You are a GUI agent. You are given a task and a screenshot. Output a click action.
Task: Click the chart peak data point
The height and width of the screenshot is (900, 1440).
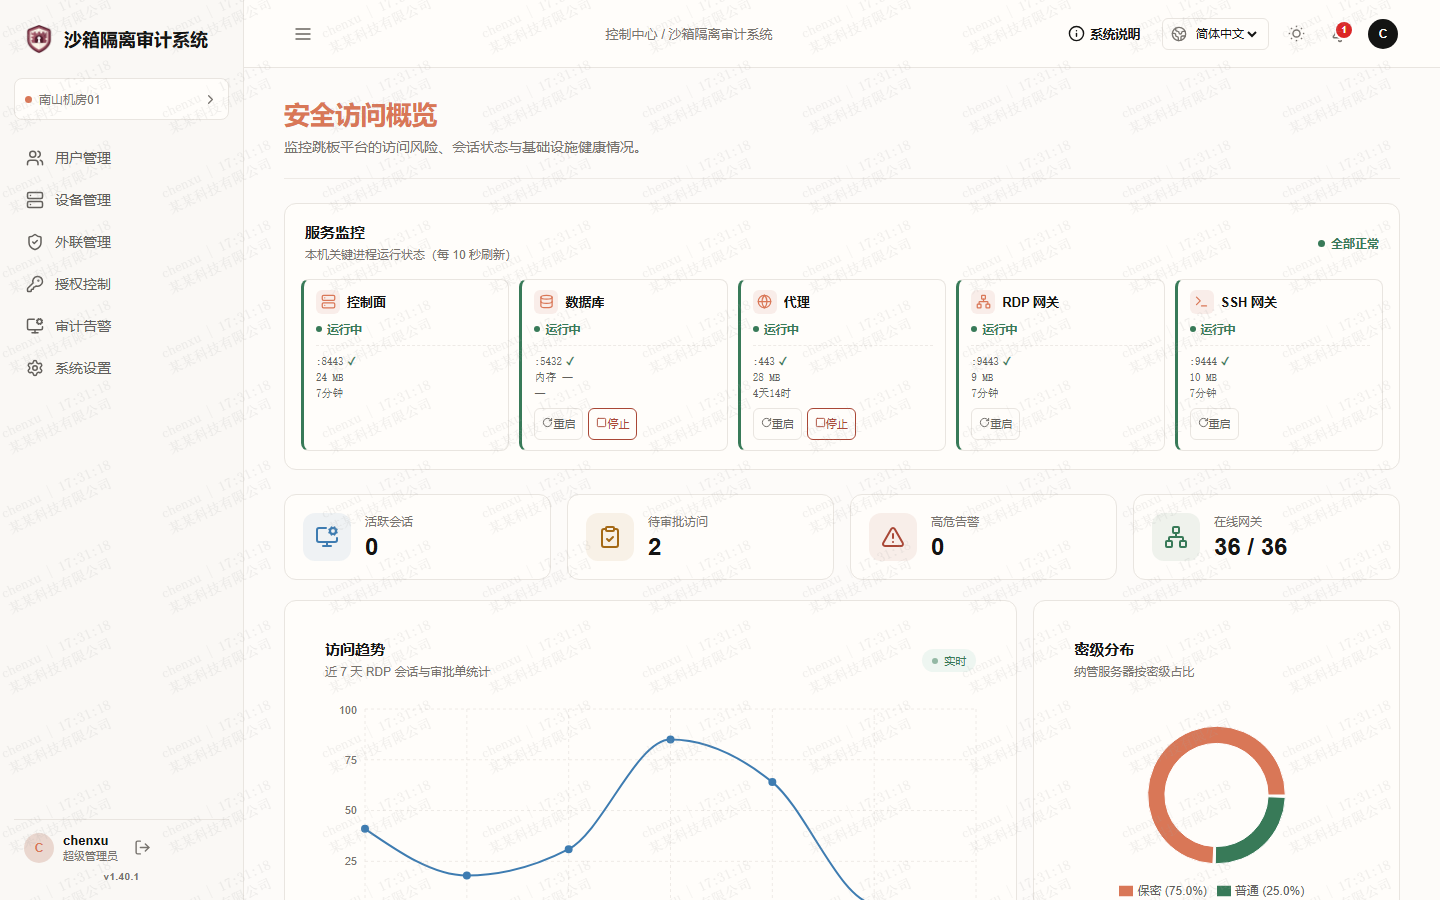coord(670,739)
